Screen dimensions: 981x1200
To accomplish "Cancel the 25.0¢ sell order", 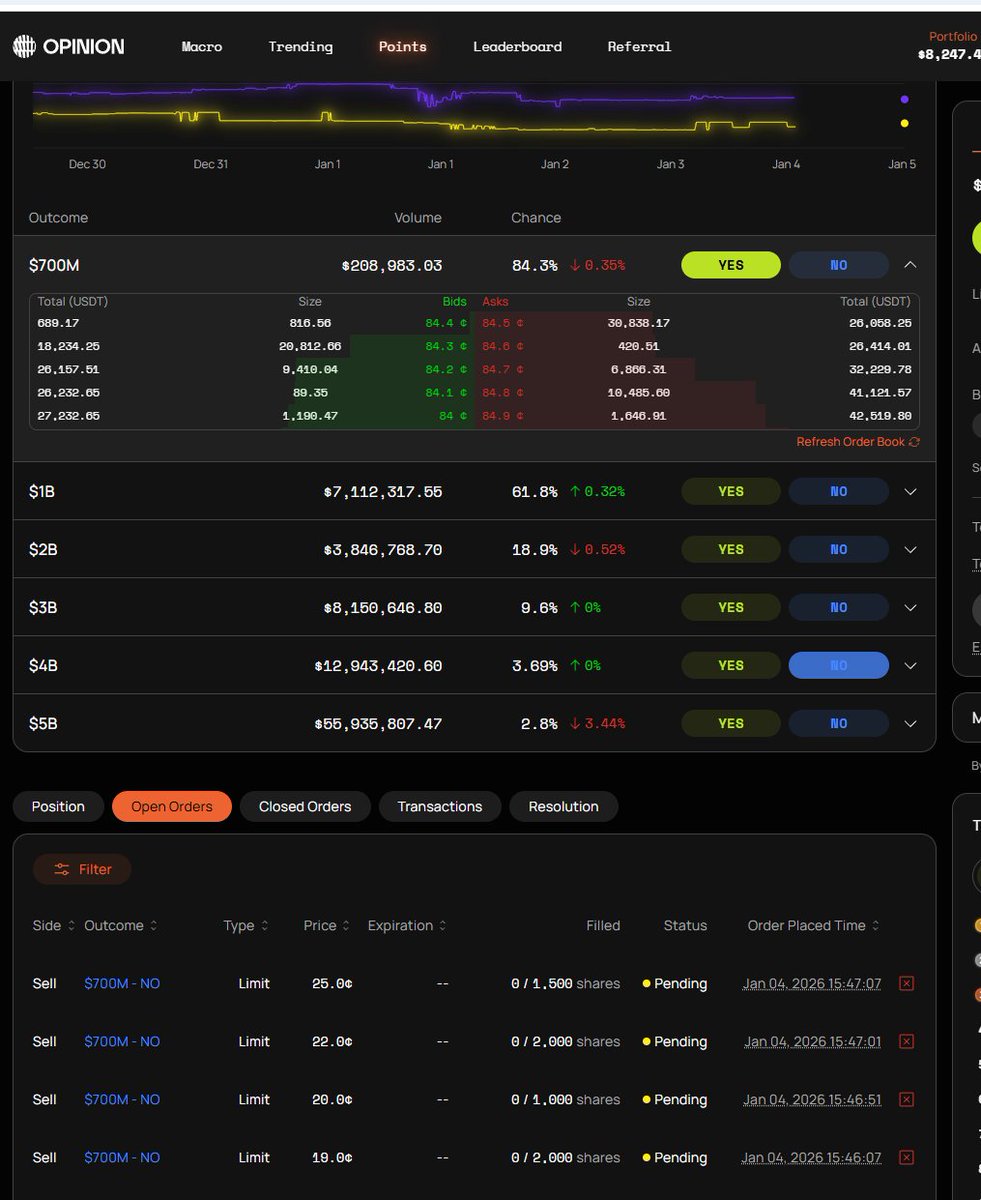I will 906,984.
